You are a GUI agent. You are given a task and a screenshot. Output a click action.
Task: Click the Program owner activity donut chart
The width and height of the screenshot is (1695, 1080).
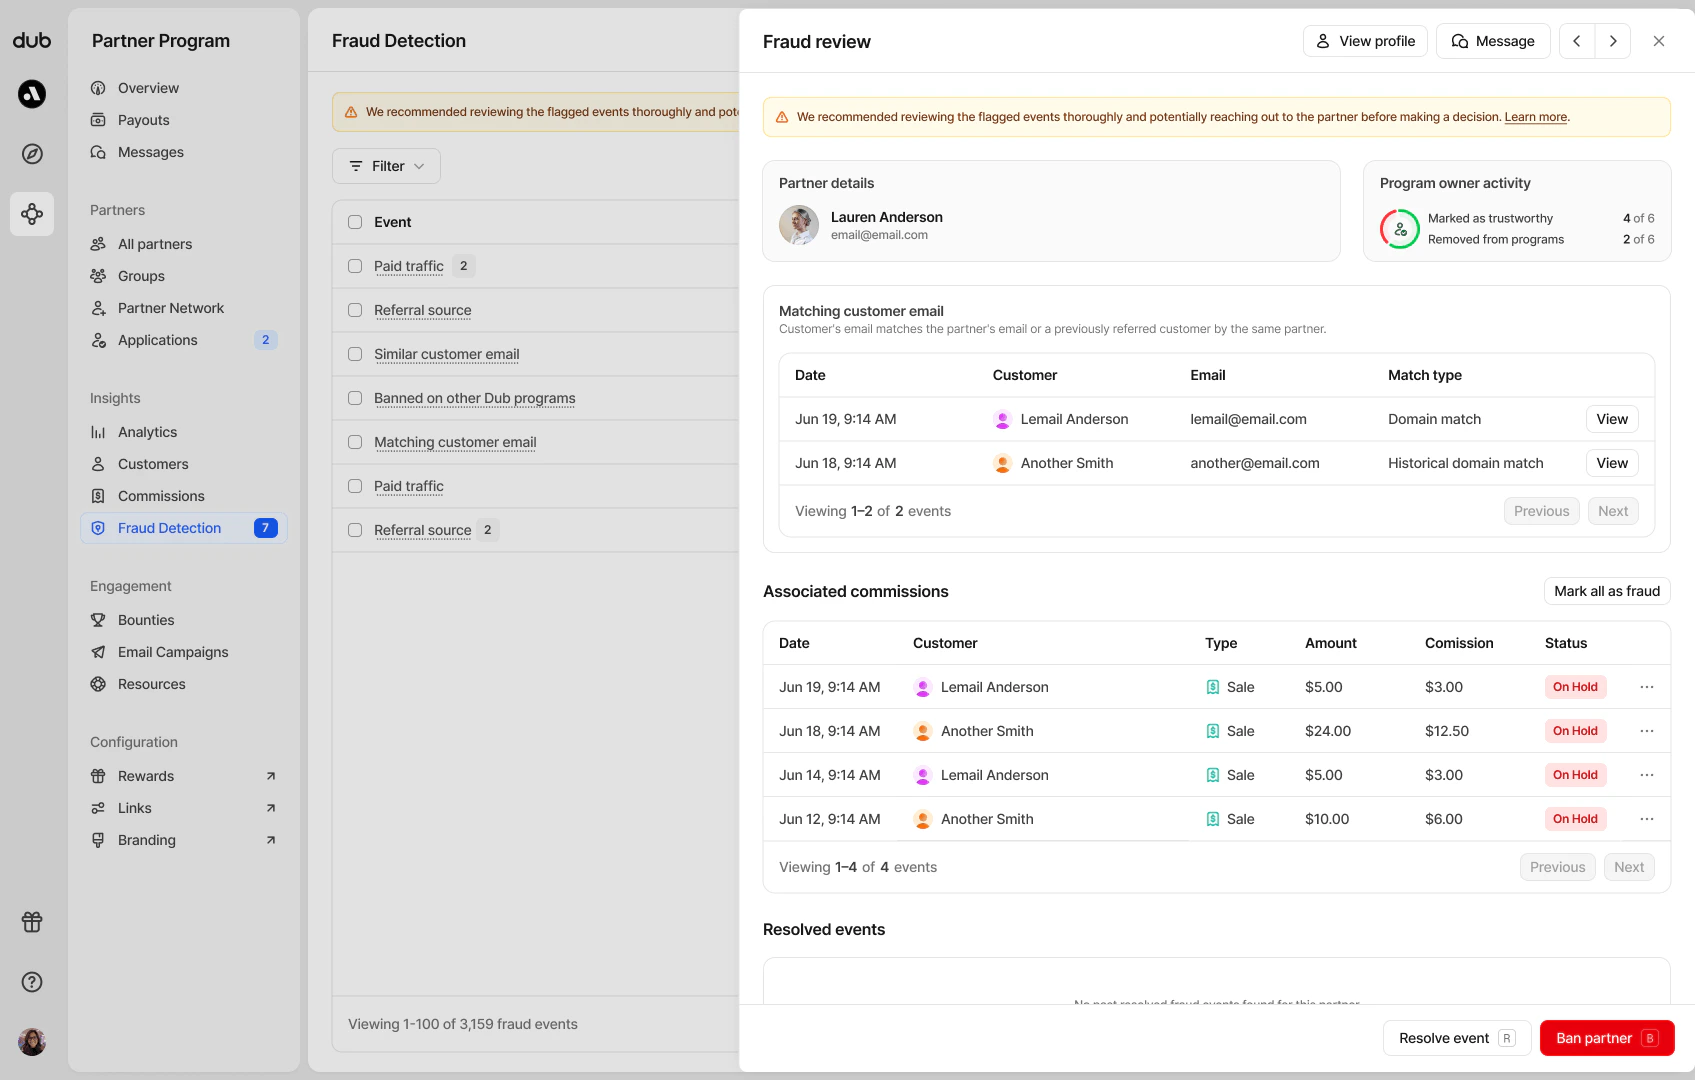click(x=1400, y=229)
